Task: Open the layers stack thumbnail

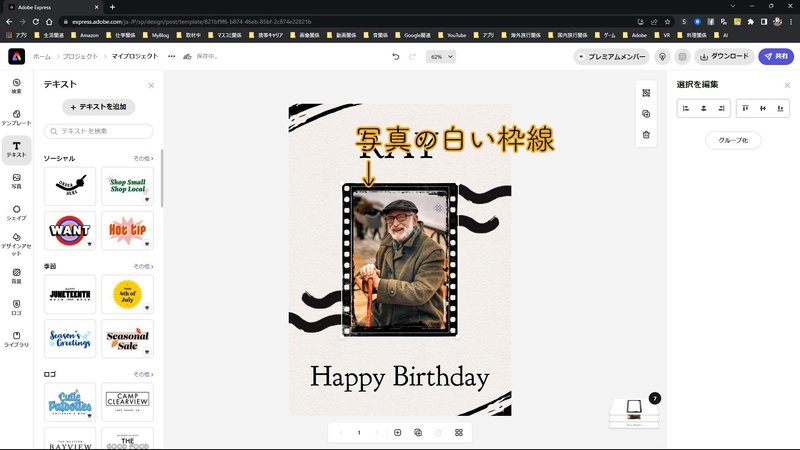Action: [634, 412]
